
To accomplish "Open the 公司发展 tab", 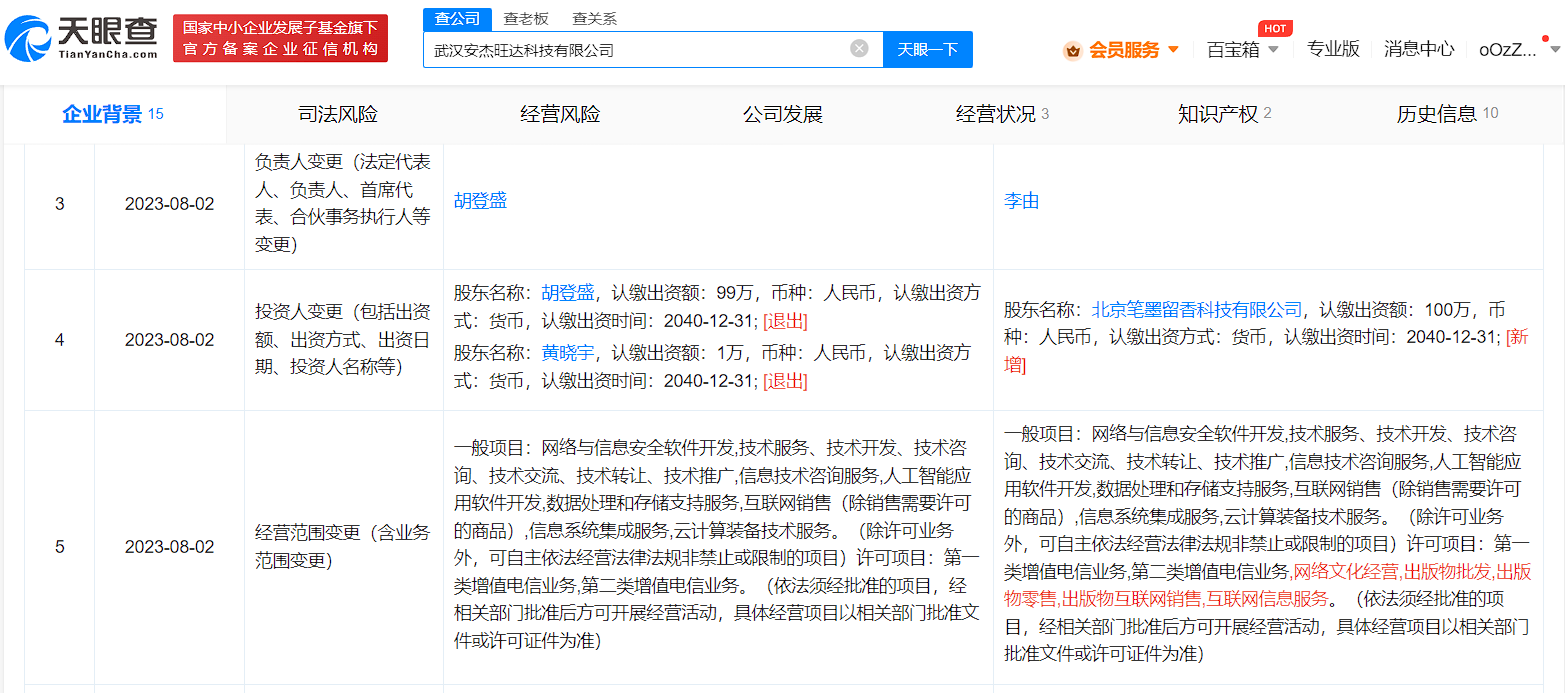I will point(782,114).
